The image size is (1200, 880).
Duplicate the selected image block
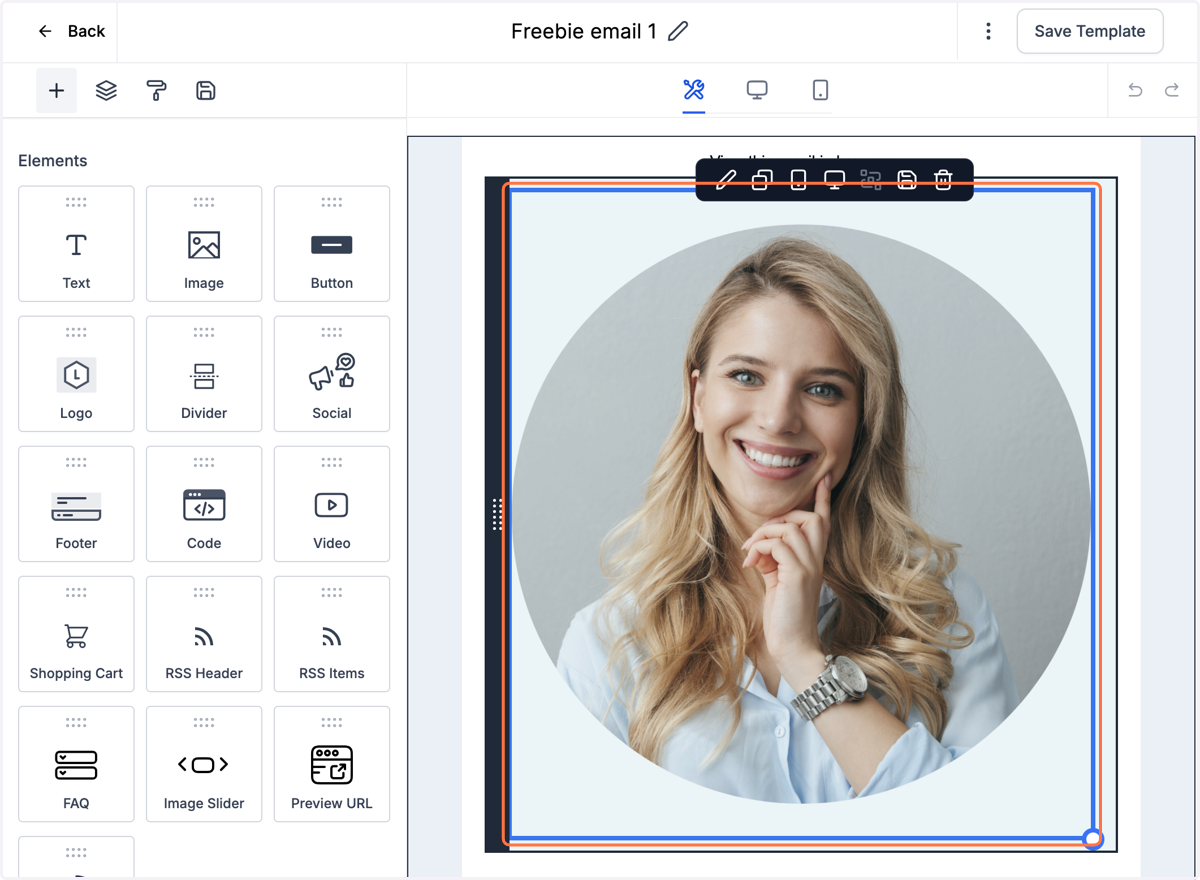click(762, 180)
